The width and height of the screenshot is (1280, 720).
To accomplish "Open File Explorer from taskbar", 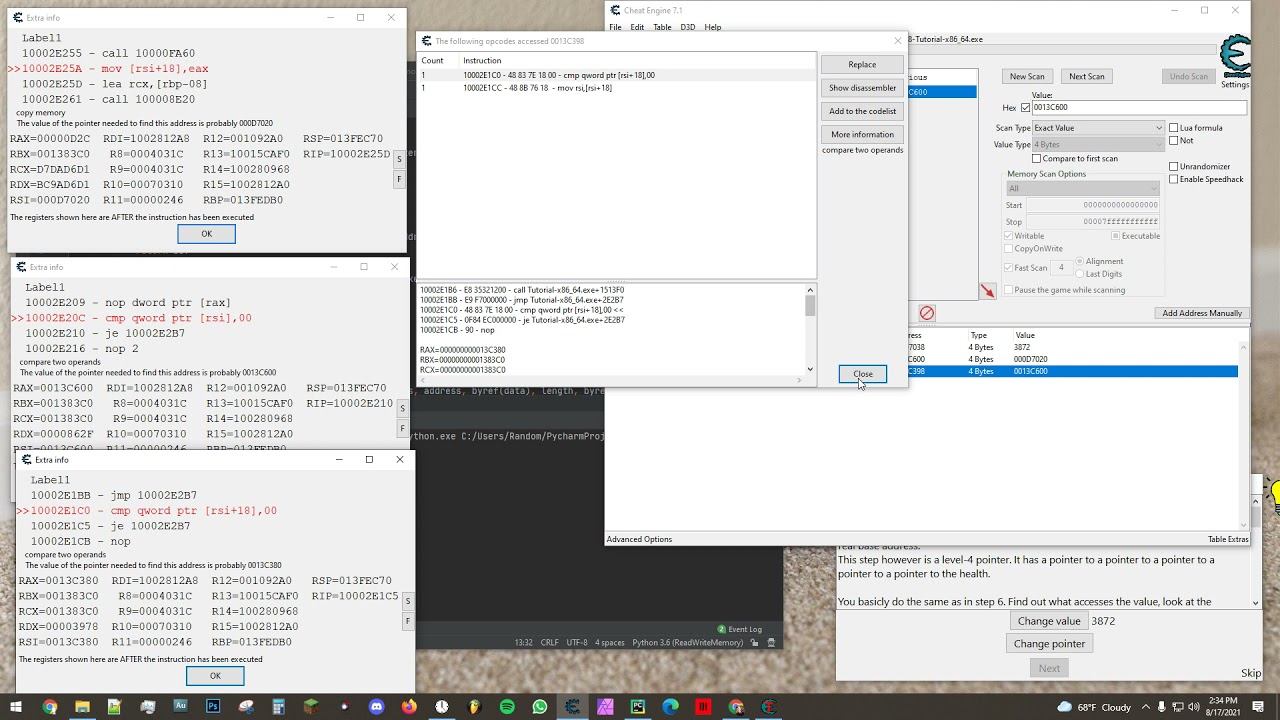I will click(x=82, y=707).
